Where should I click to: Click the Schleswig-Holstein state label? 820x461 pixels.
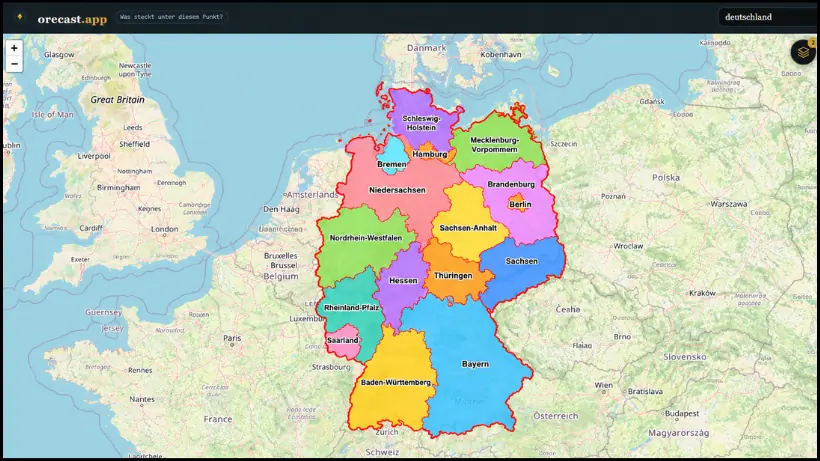422,123
